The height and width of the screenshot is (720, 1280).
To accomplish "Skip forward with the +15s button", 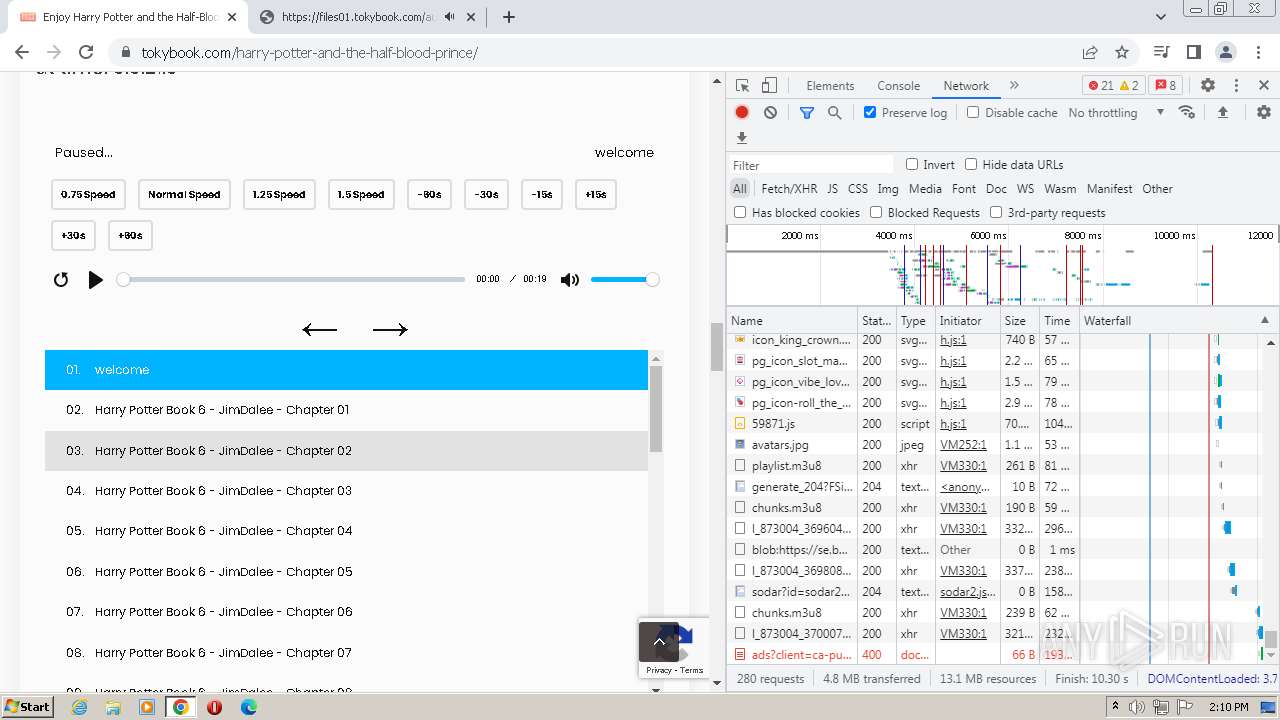I will pyautogui.click(x=596, y=195).
